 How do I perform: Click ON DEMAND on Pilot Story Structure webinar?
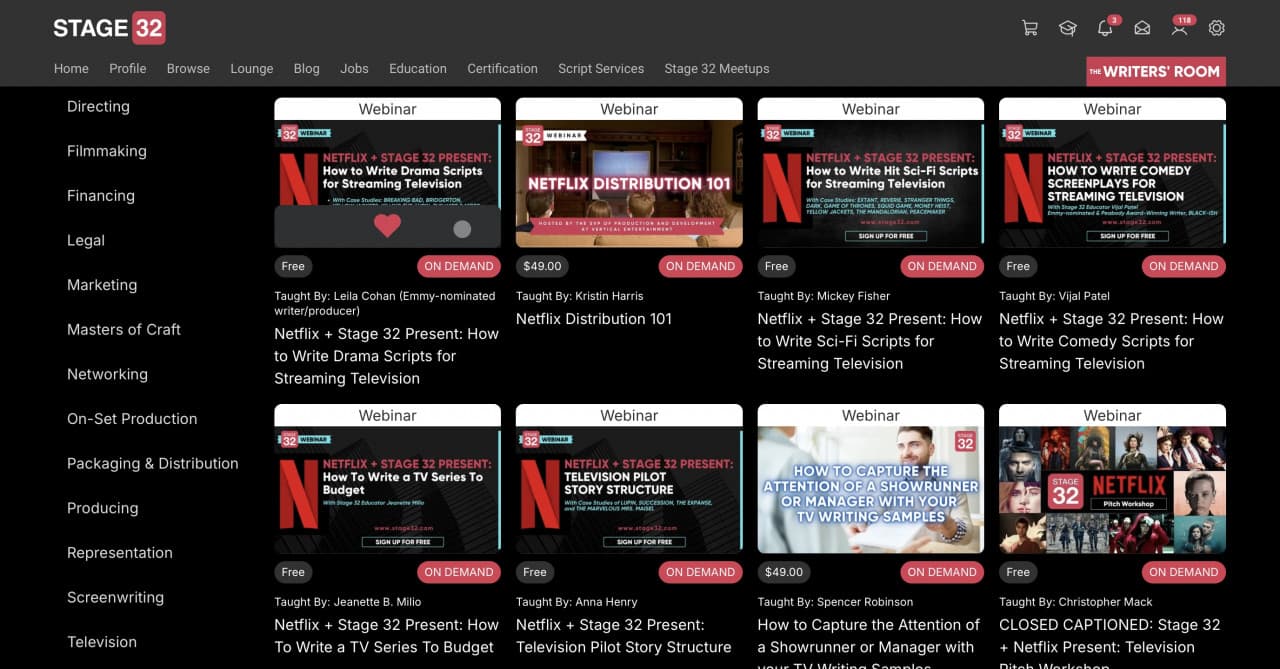[x=701, y=572]
